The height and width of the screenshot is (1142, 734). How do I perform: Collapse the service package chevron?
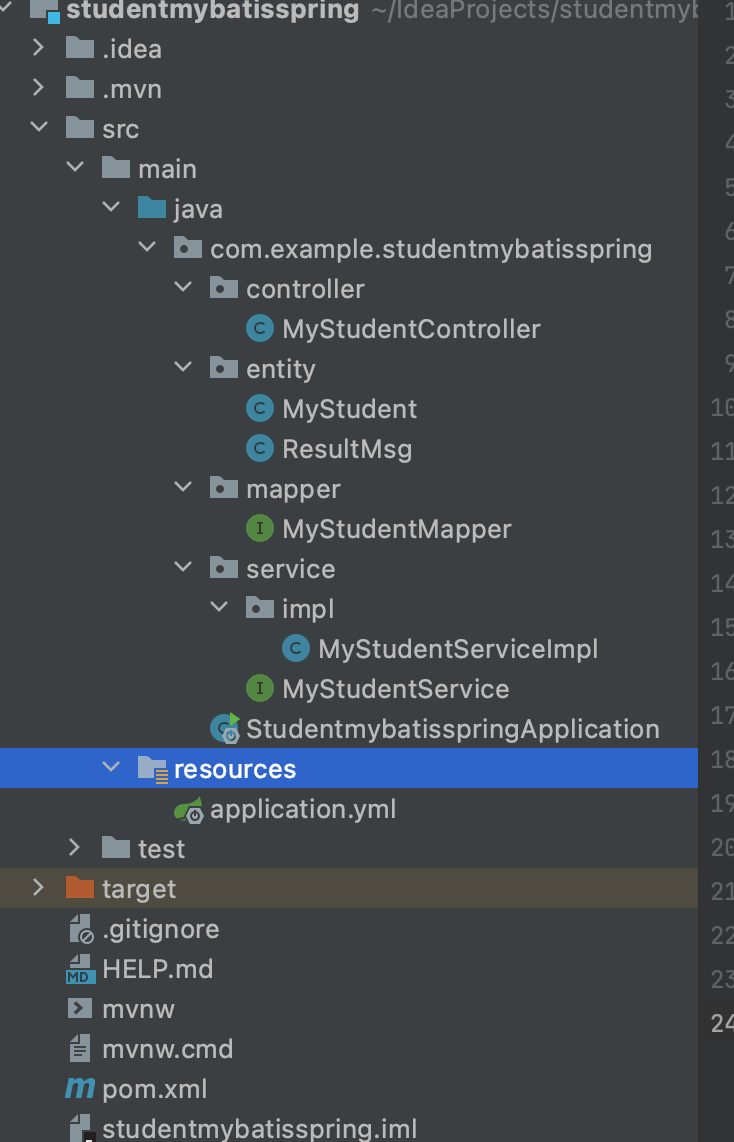[x=184, y=567]
